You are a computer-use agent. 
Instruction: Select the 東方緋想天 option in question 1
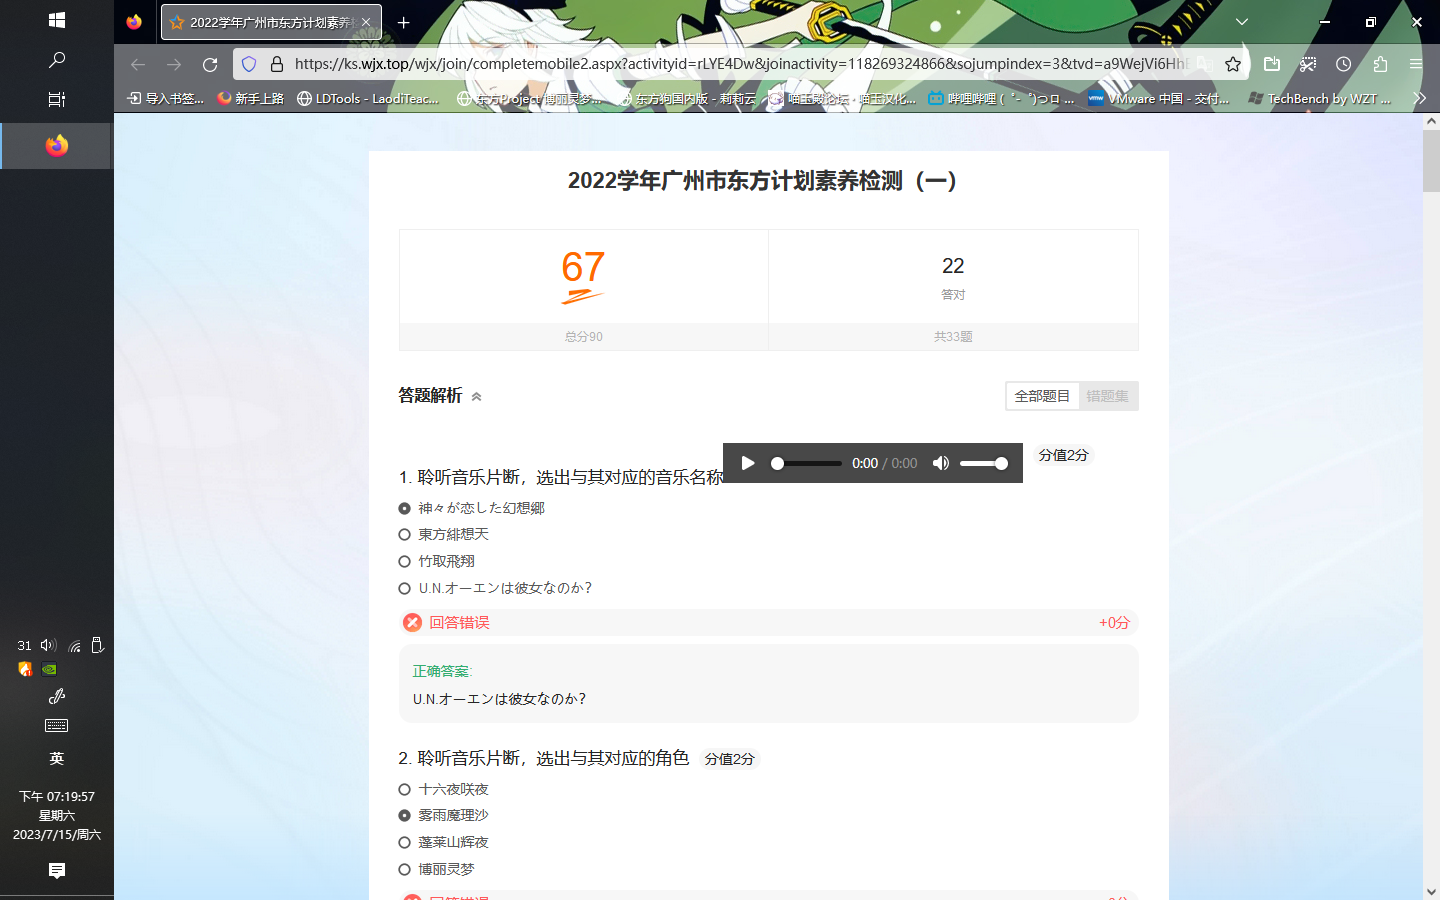point(404,534)
